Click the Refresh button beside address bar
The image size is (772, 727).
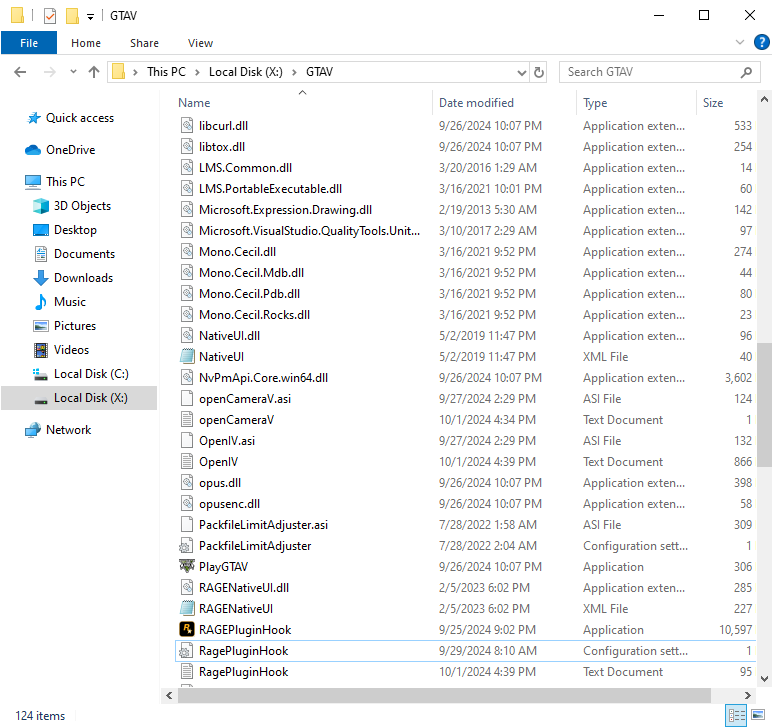(x=540, y=72)
